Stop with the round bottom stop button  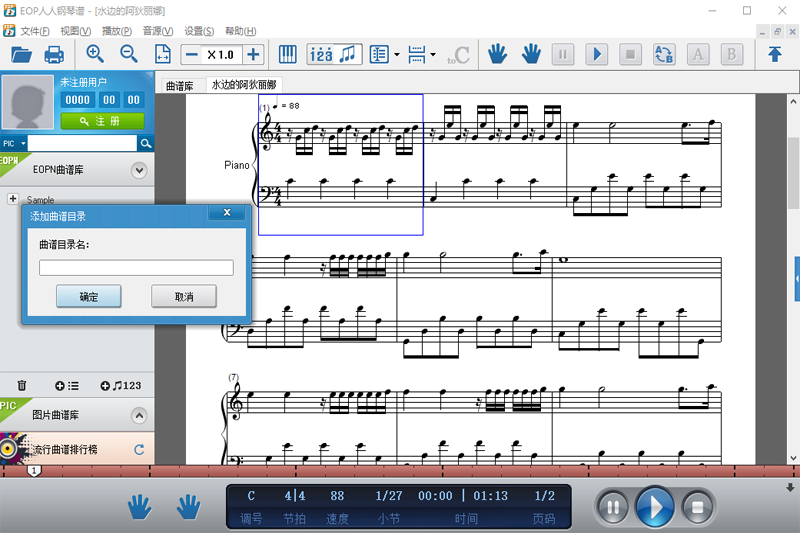(697, 507)
